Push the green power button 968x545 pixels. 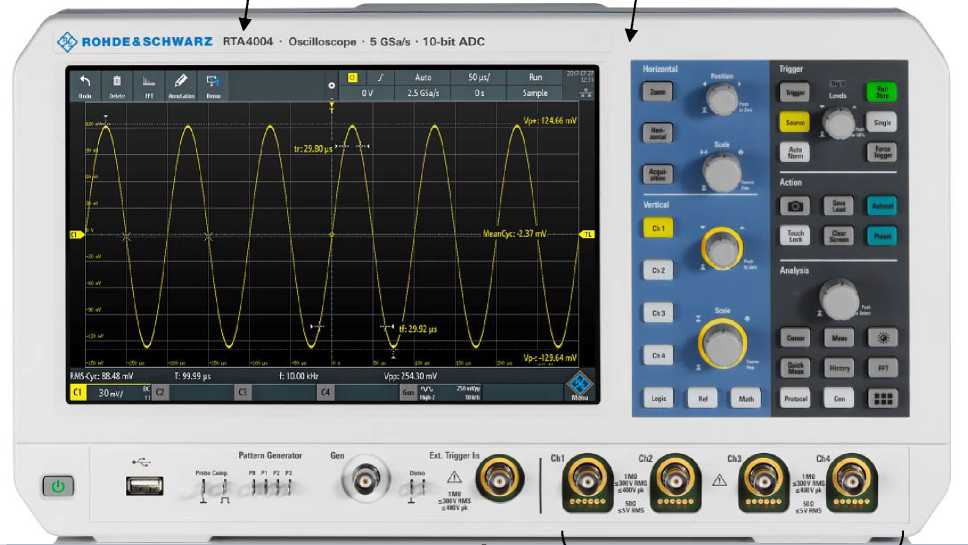(x=58, y=486)
